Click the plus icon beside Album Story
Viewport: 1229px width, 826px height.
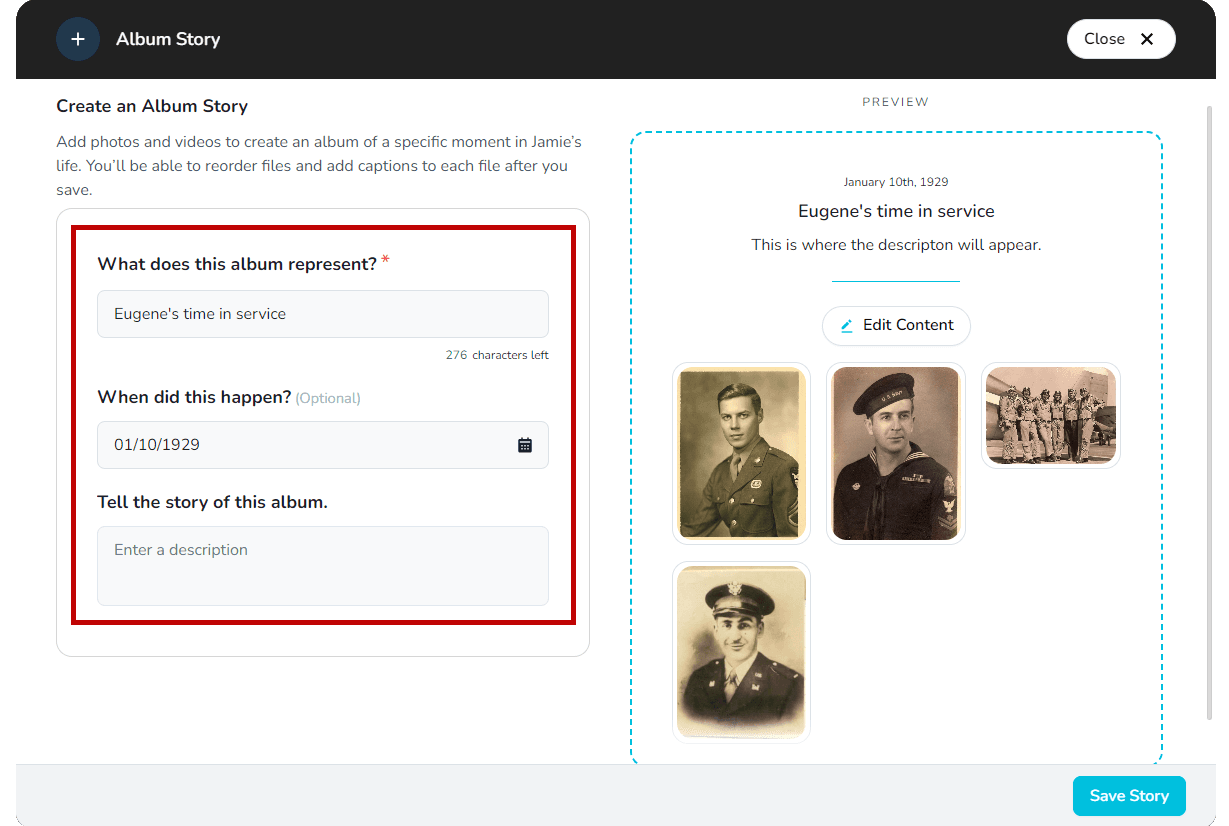pyautogui.click(x=78, y=39)
